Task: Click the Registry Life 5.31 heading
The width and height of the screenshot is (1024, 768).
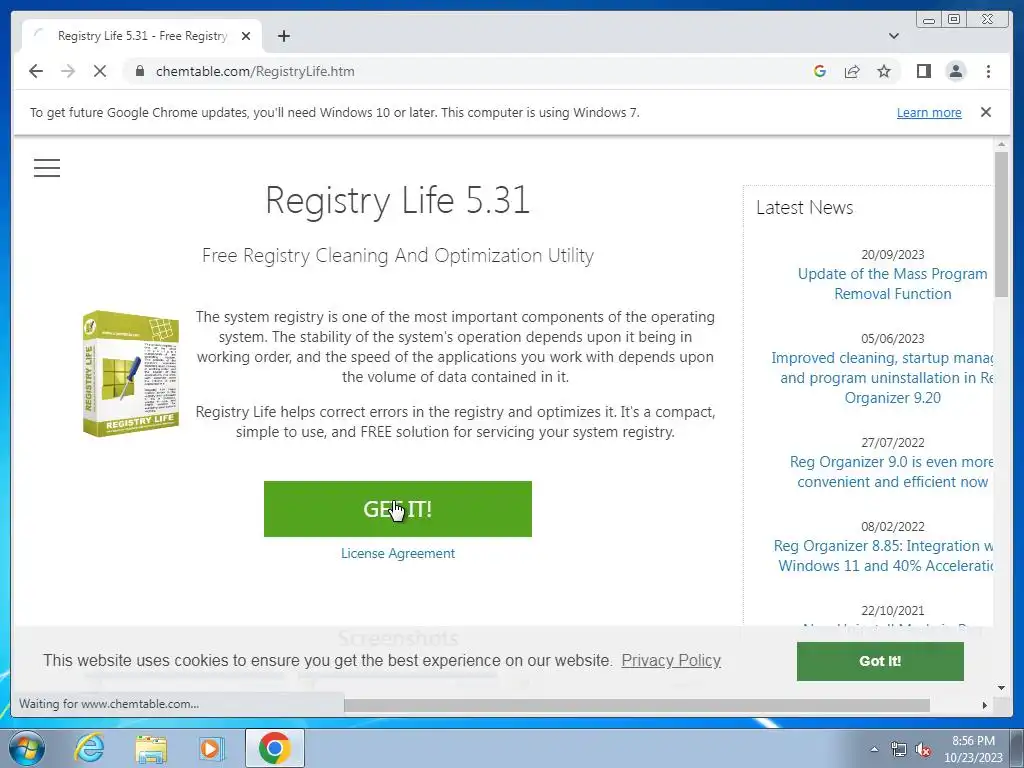Action: coord(398,200)
